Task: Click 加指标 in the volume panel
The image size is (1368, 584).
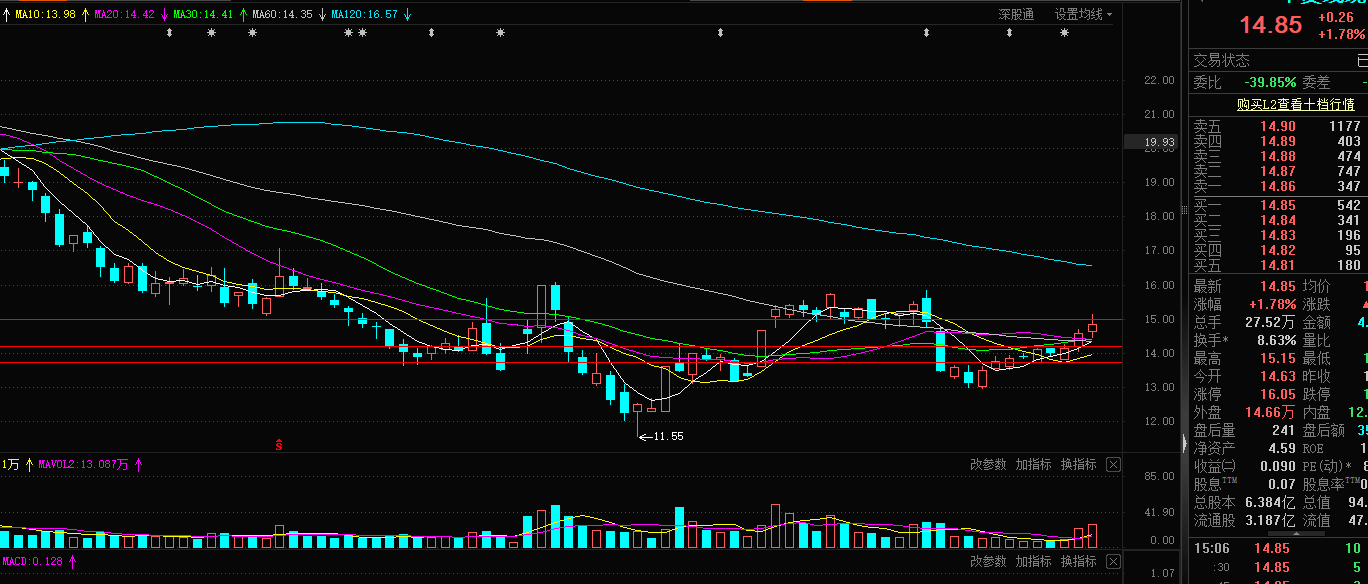Action: [x=1033, y=465]
